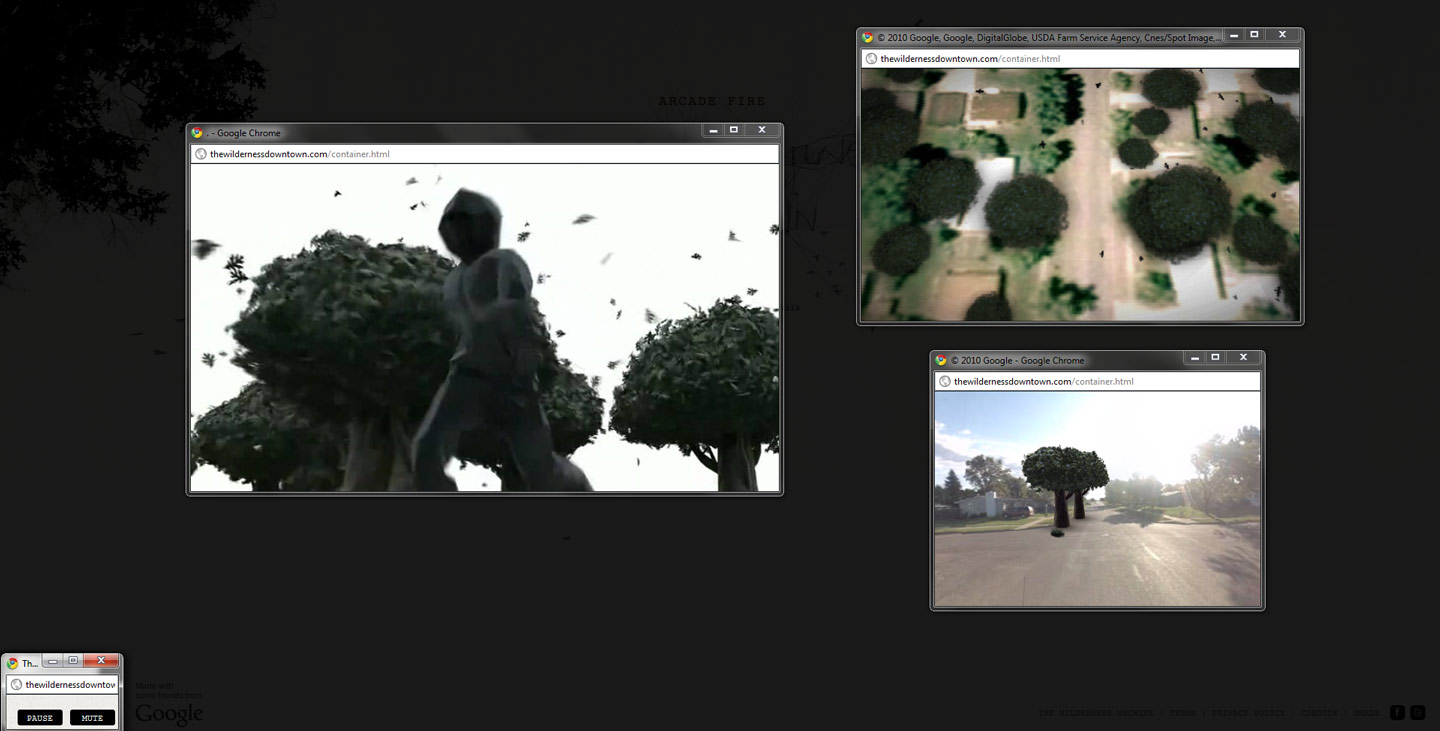Click the hooded runner video frame

click(484, 327)
